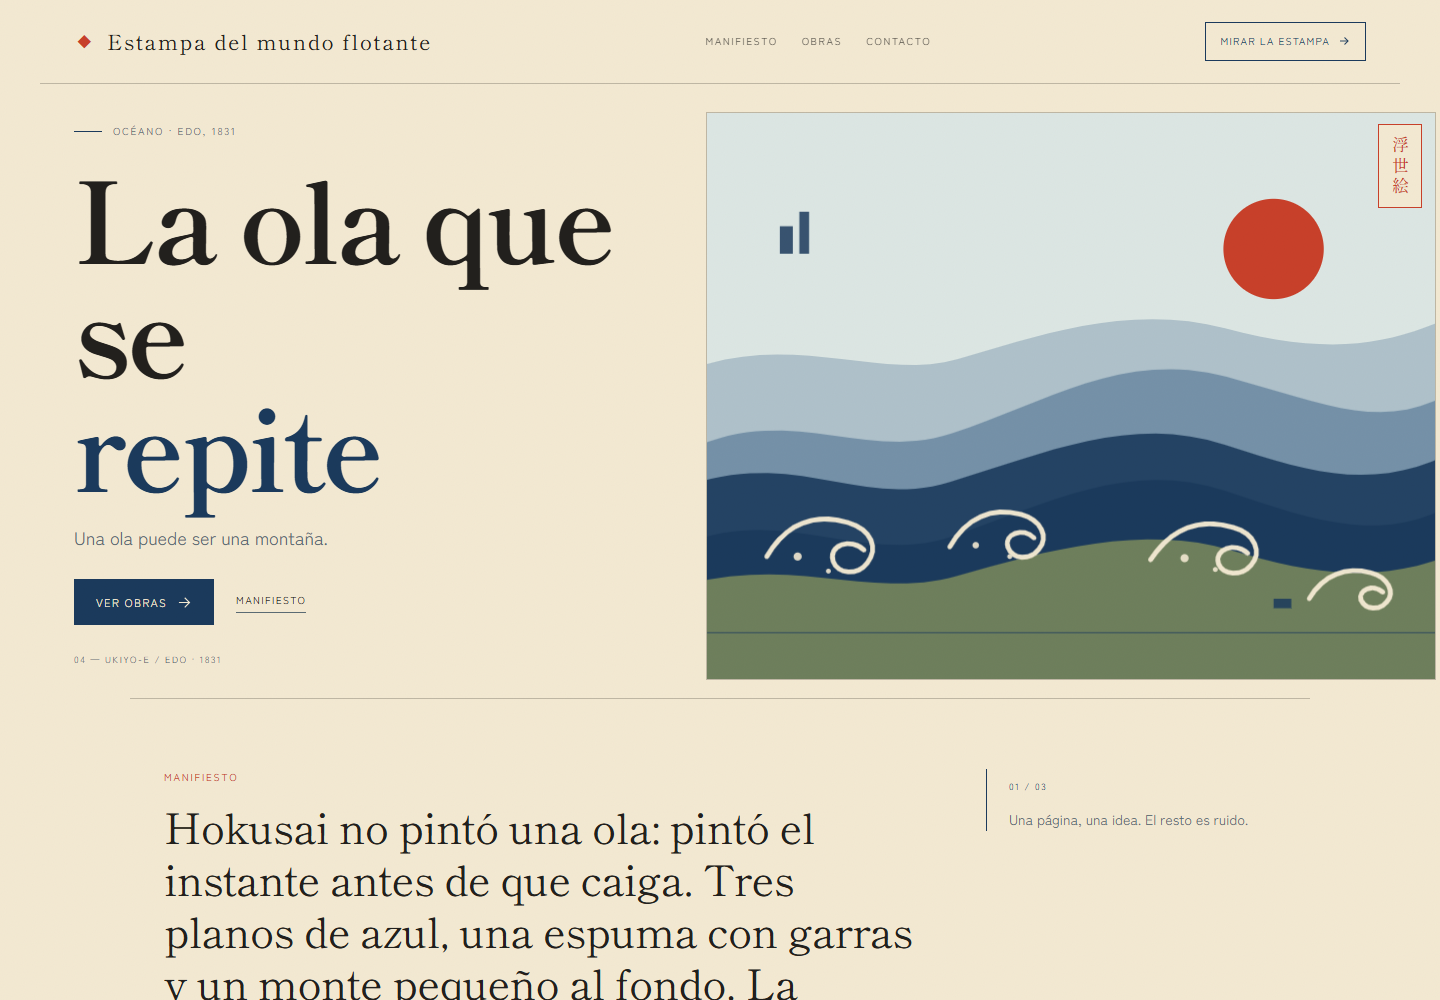Click the red kanji seal on the artwork
Image resolution: width=1440 pixels, height=1000 pixels.
[1400, 166]
